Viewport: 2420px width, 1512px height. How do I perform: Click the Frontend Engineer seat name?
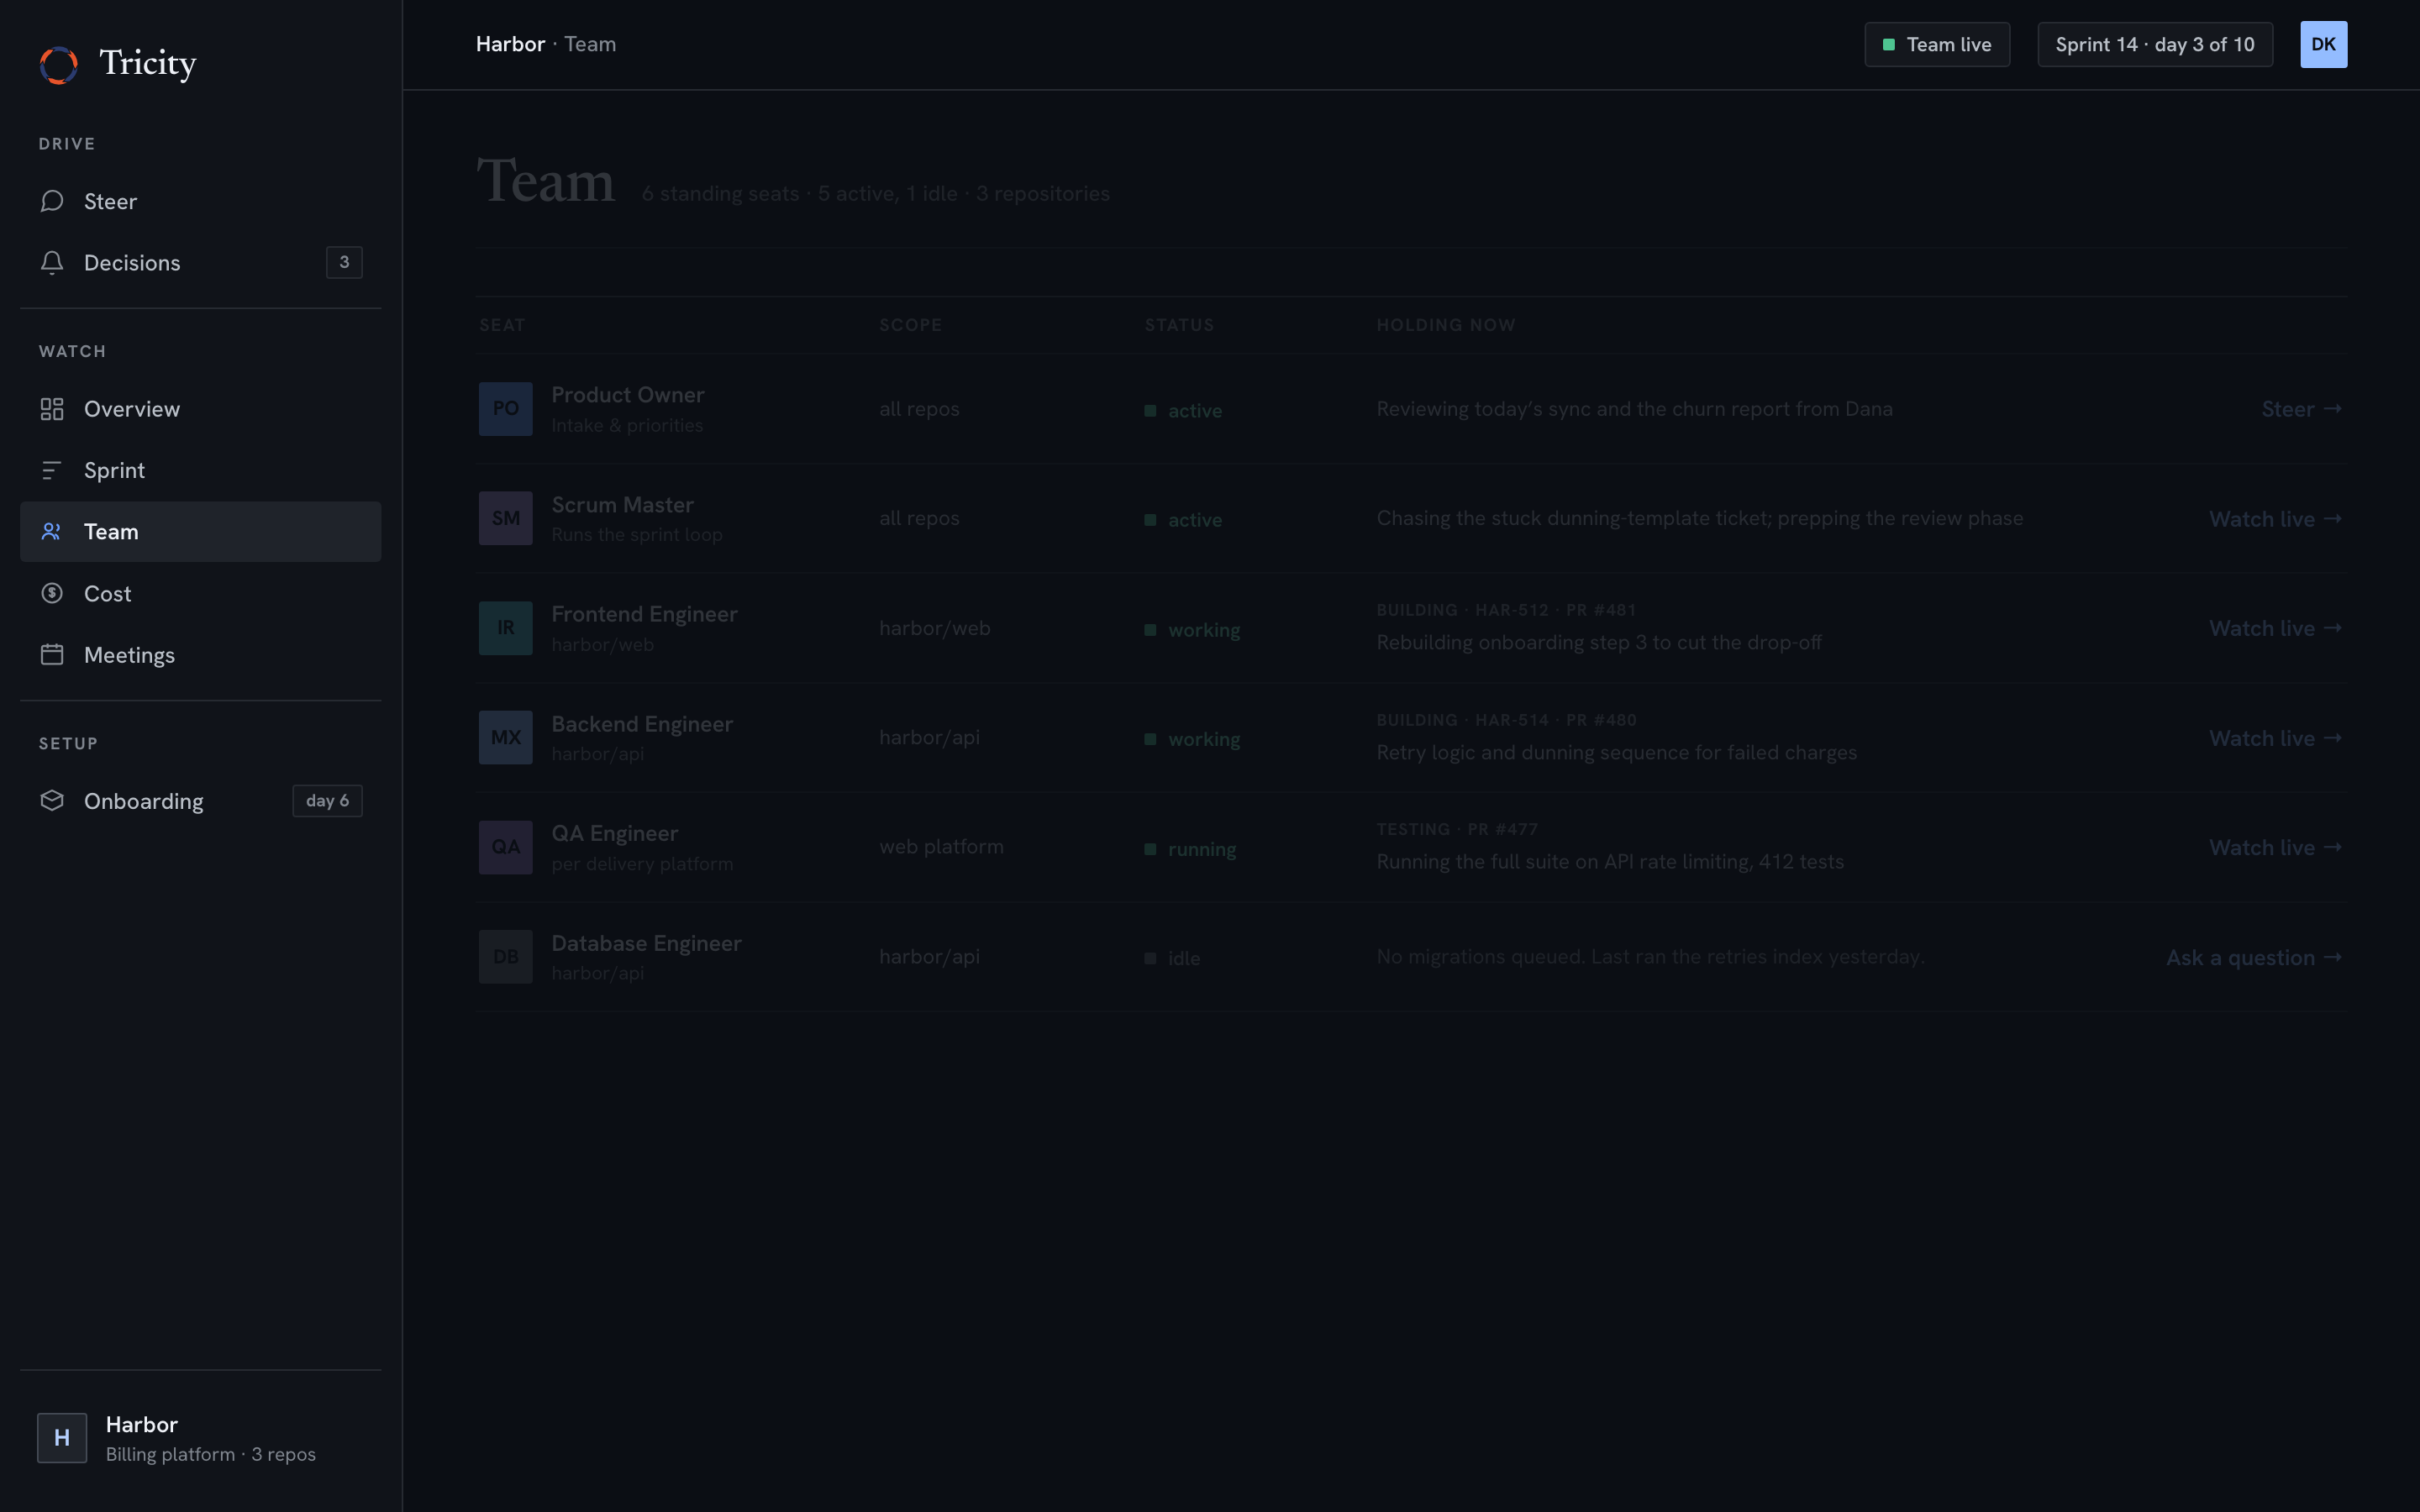[644, 614]
